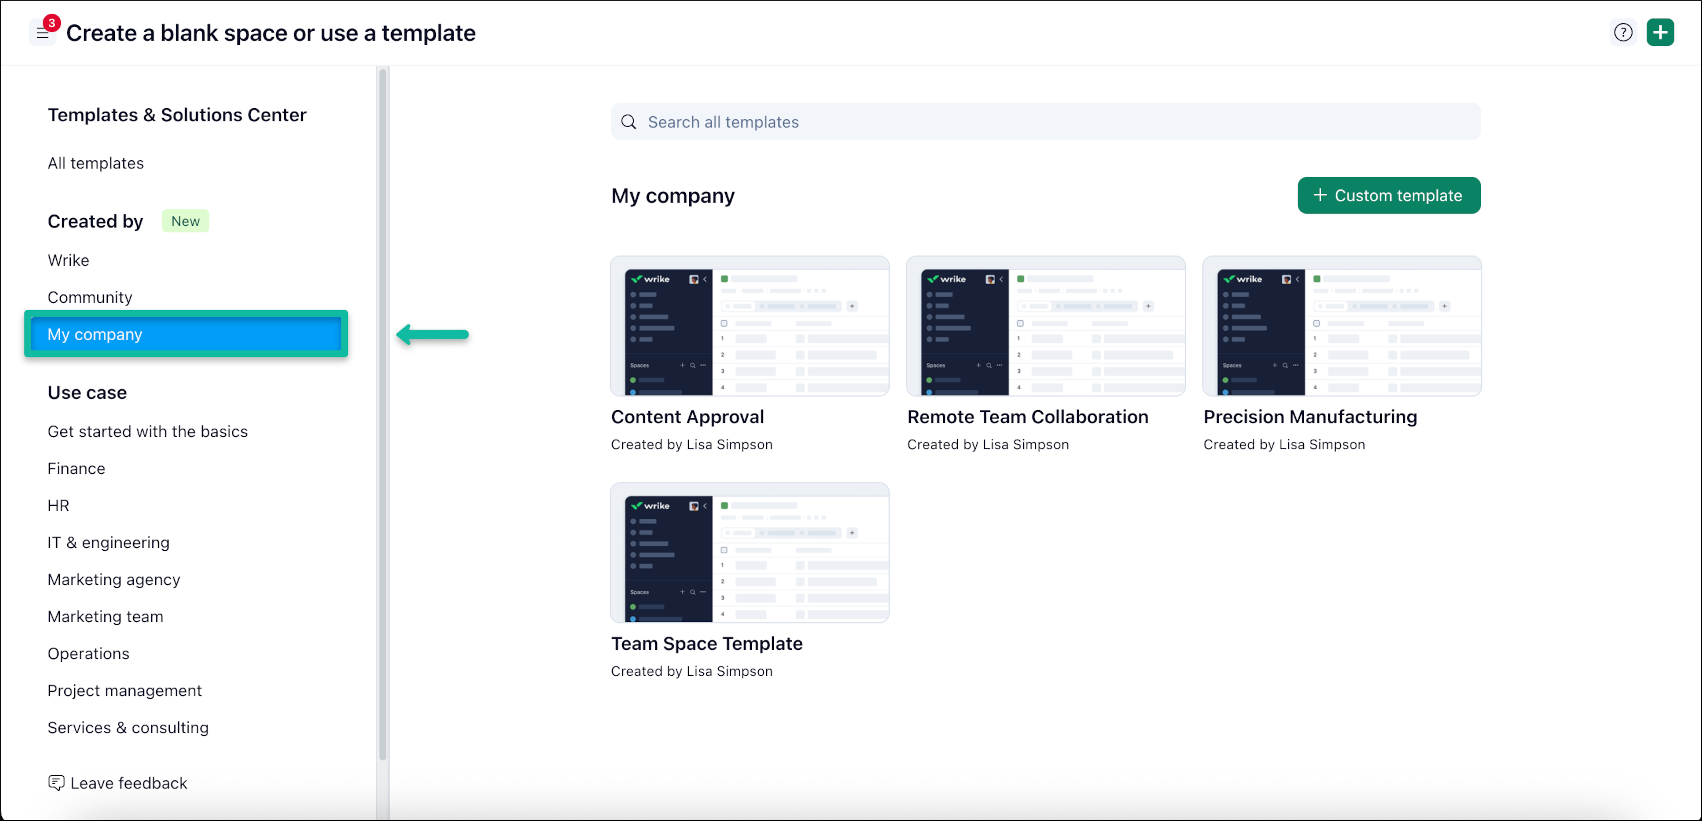
Task: Click the Content Approval title
Action: click(688, 417)
